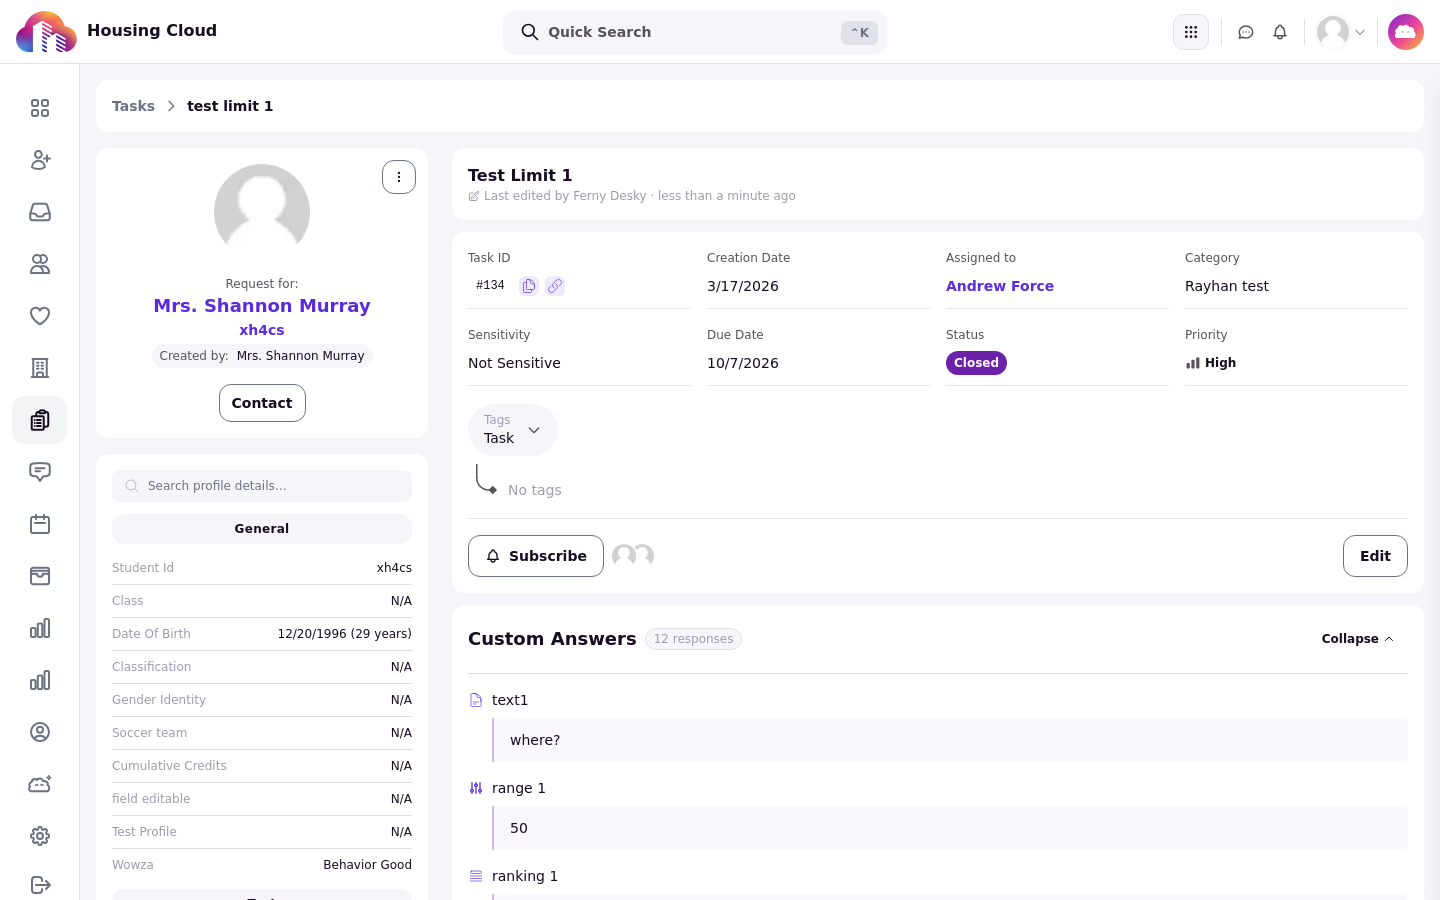The image size is (1440, 900).
Task: Open the user circle icon in sidebar
Action: [40, 732]
